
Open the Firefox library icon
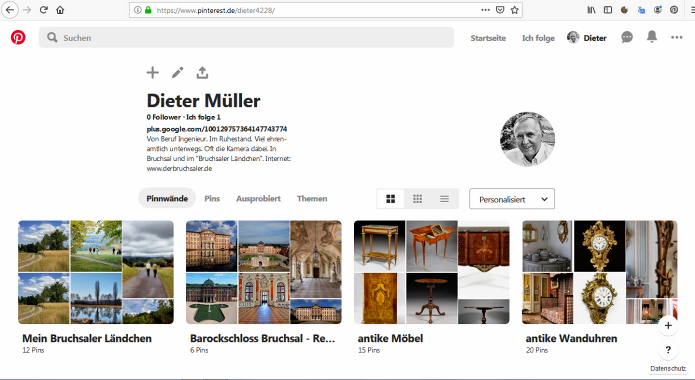tap(591, 10)
